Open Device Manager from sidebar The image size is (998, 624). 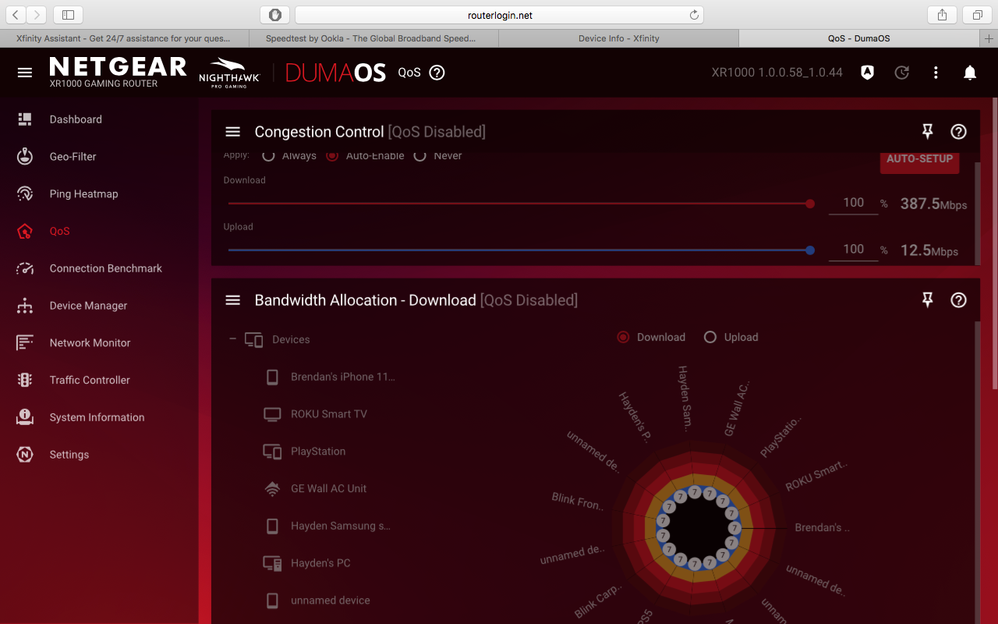tap(88, 306)
